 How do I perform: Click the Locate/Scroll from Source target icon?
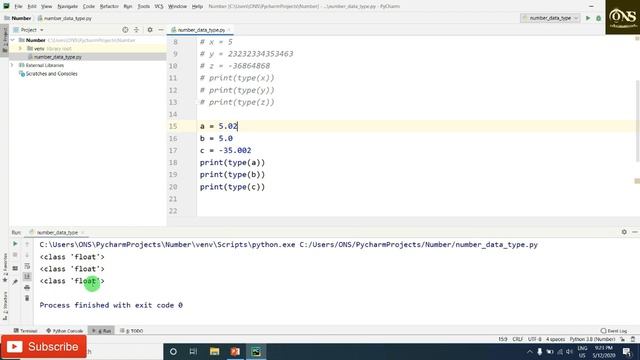coord(125,30)
